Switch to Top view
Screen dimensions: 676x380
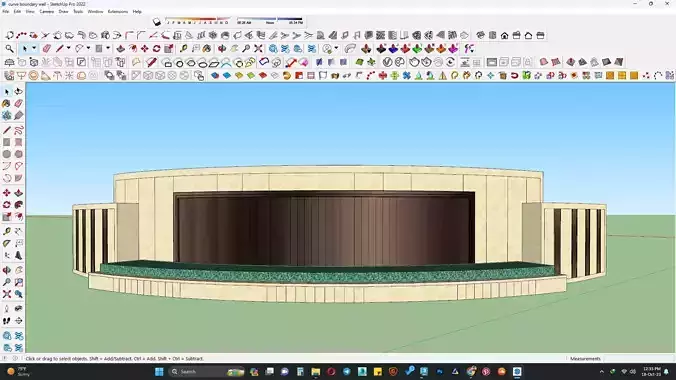[492, 35]
